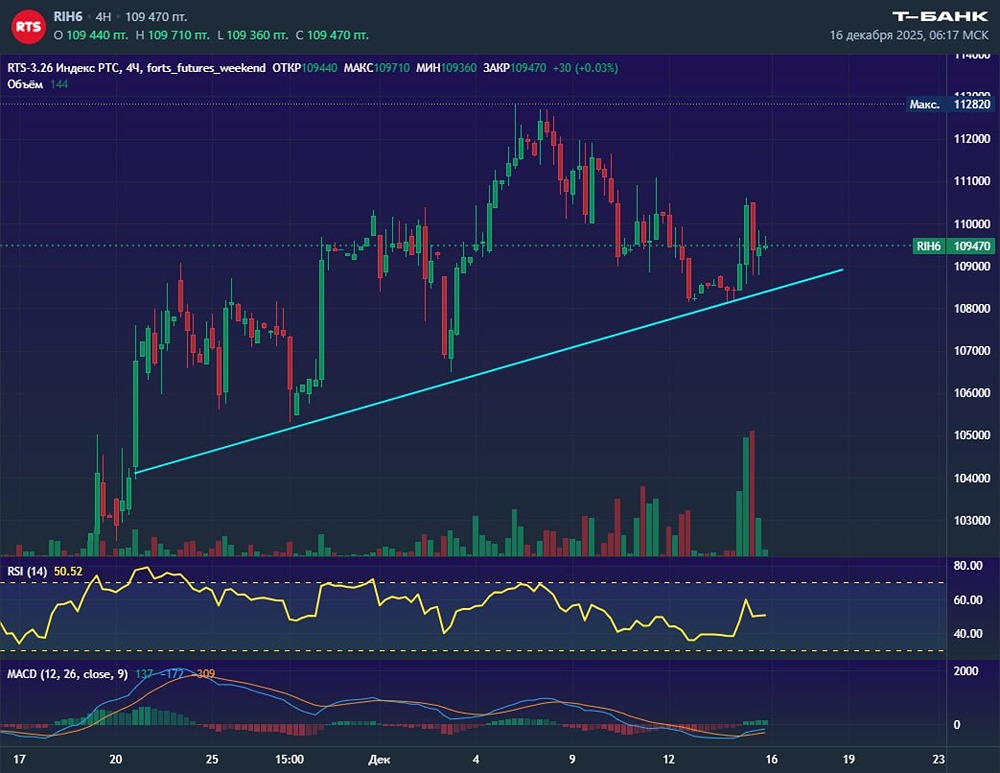Open RSI (14) indicator settings label

(x=27, y=571)
